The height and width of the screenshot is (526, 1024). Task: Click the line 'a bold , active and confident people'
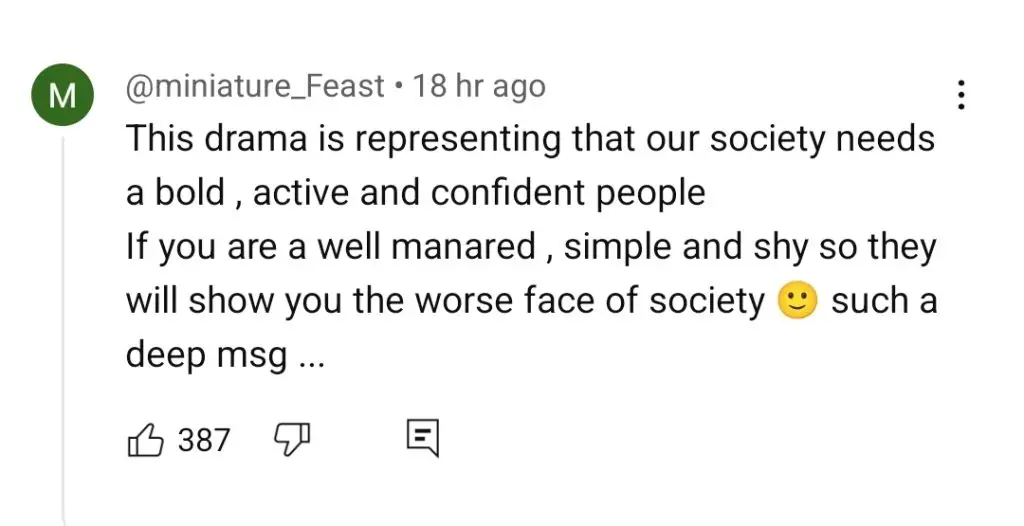[415, 193]
